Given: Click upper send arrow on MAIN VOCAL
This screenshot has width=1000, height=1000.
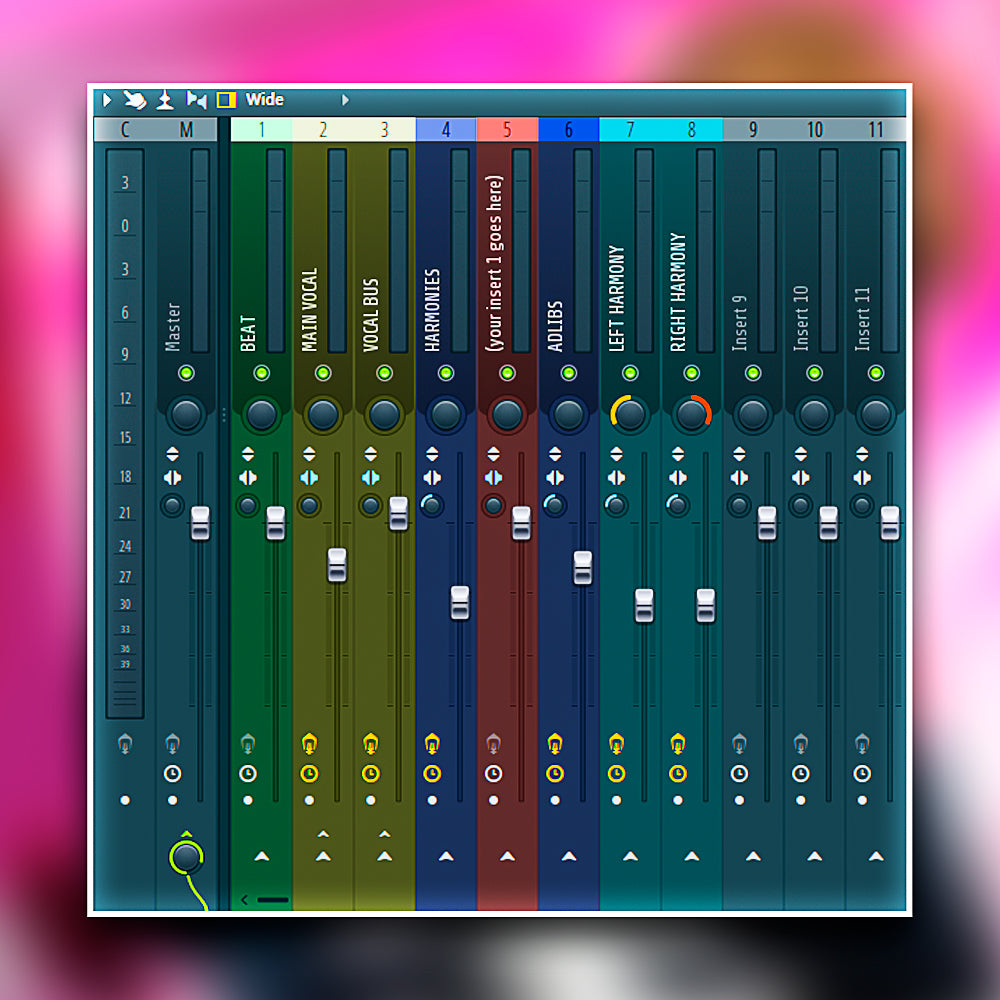Looking at the screenshot, I should pos(323,834).
